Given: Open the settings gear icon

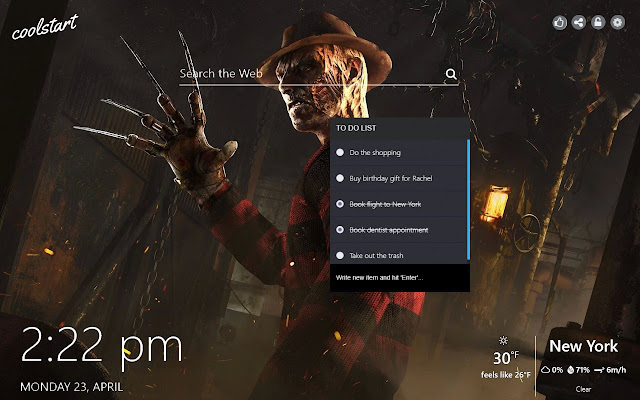Looking at the screenshot, I should (x=618, y=22).
